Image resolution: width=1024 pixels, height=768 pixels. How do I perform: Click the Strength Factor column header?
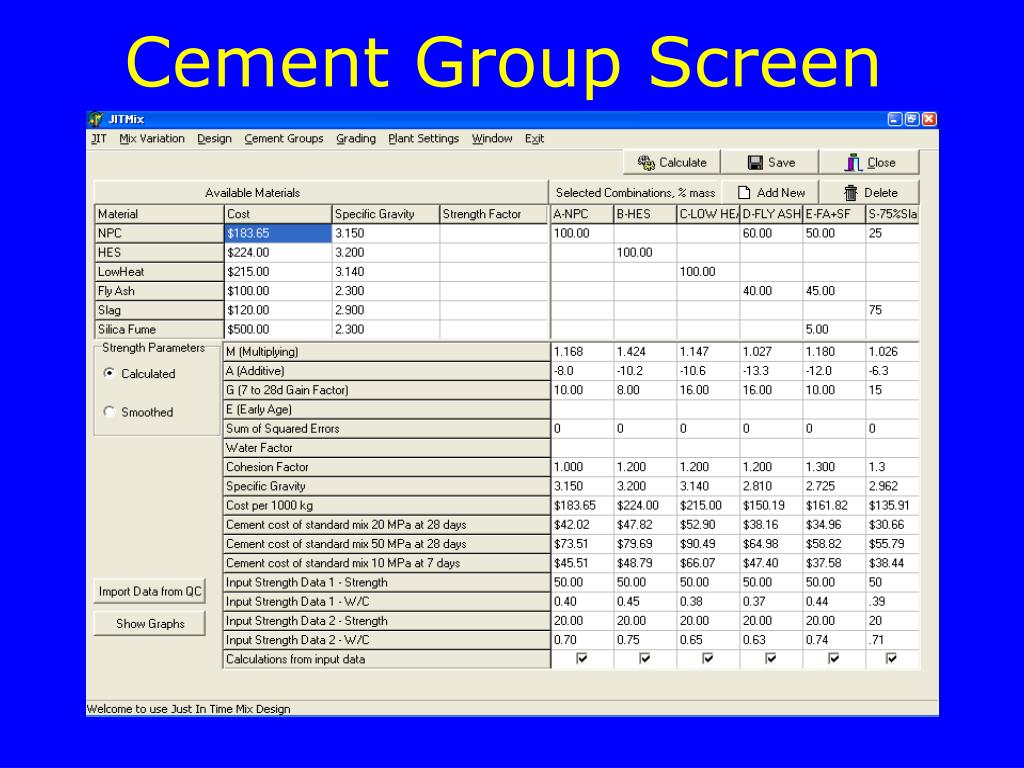click(x=494, y=214)
